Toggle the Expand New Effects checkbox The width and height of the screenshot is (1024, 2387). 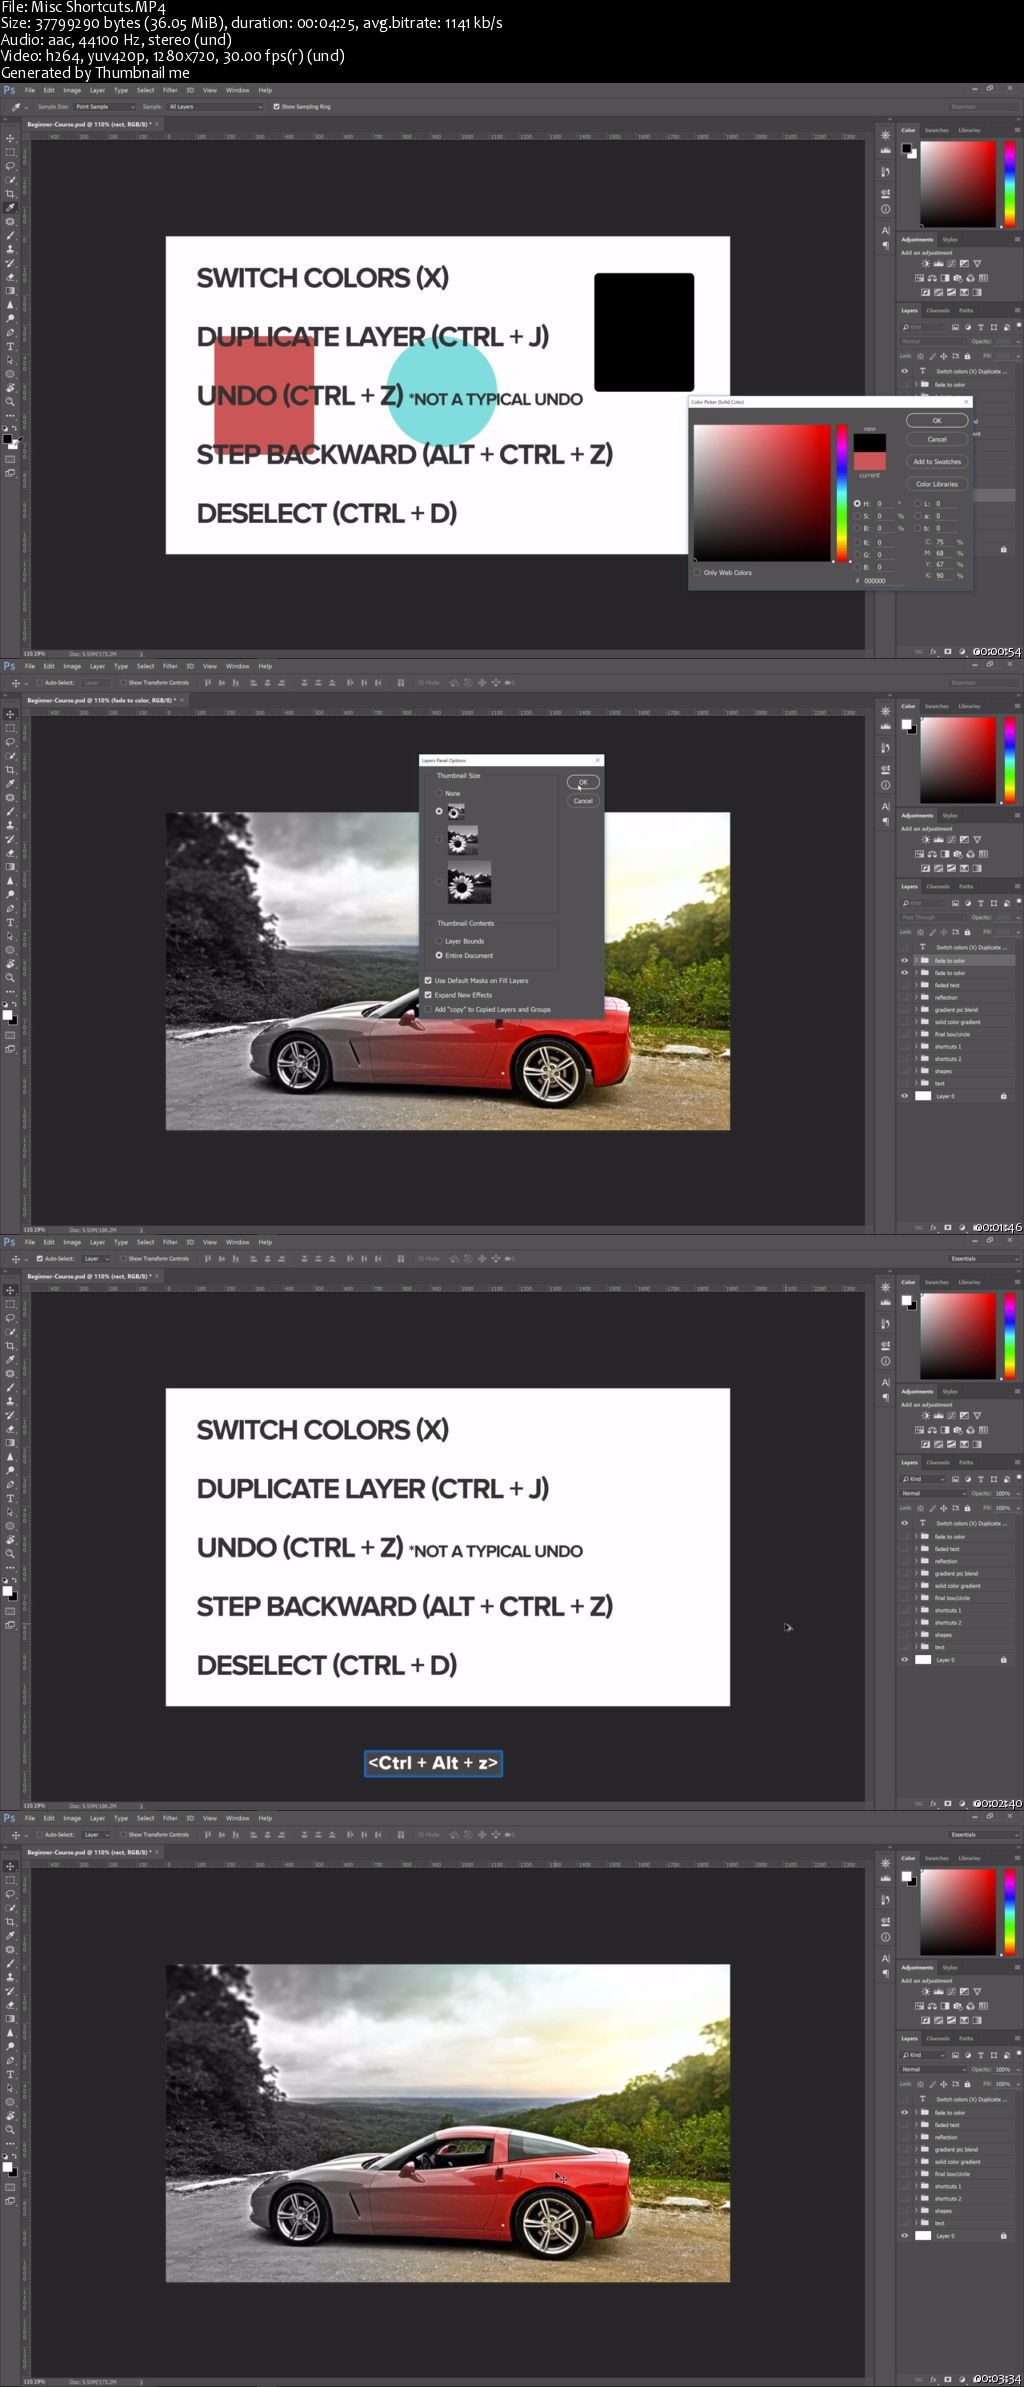(428, 995)
